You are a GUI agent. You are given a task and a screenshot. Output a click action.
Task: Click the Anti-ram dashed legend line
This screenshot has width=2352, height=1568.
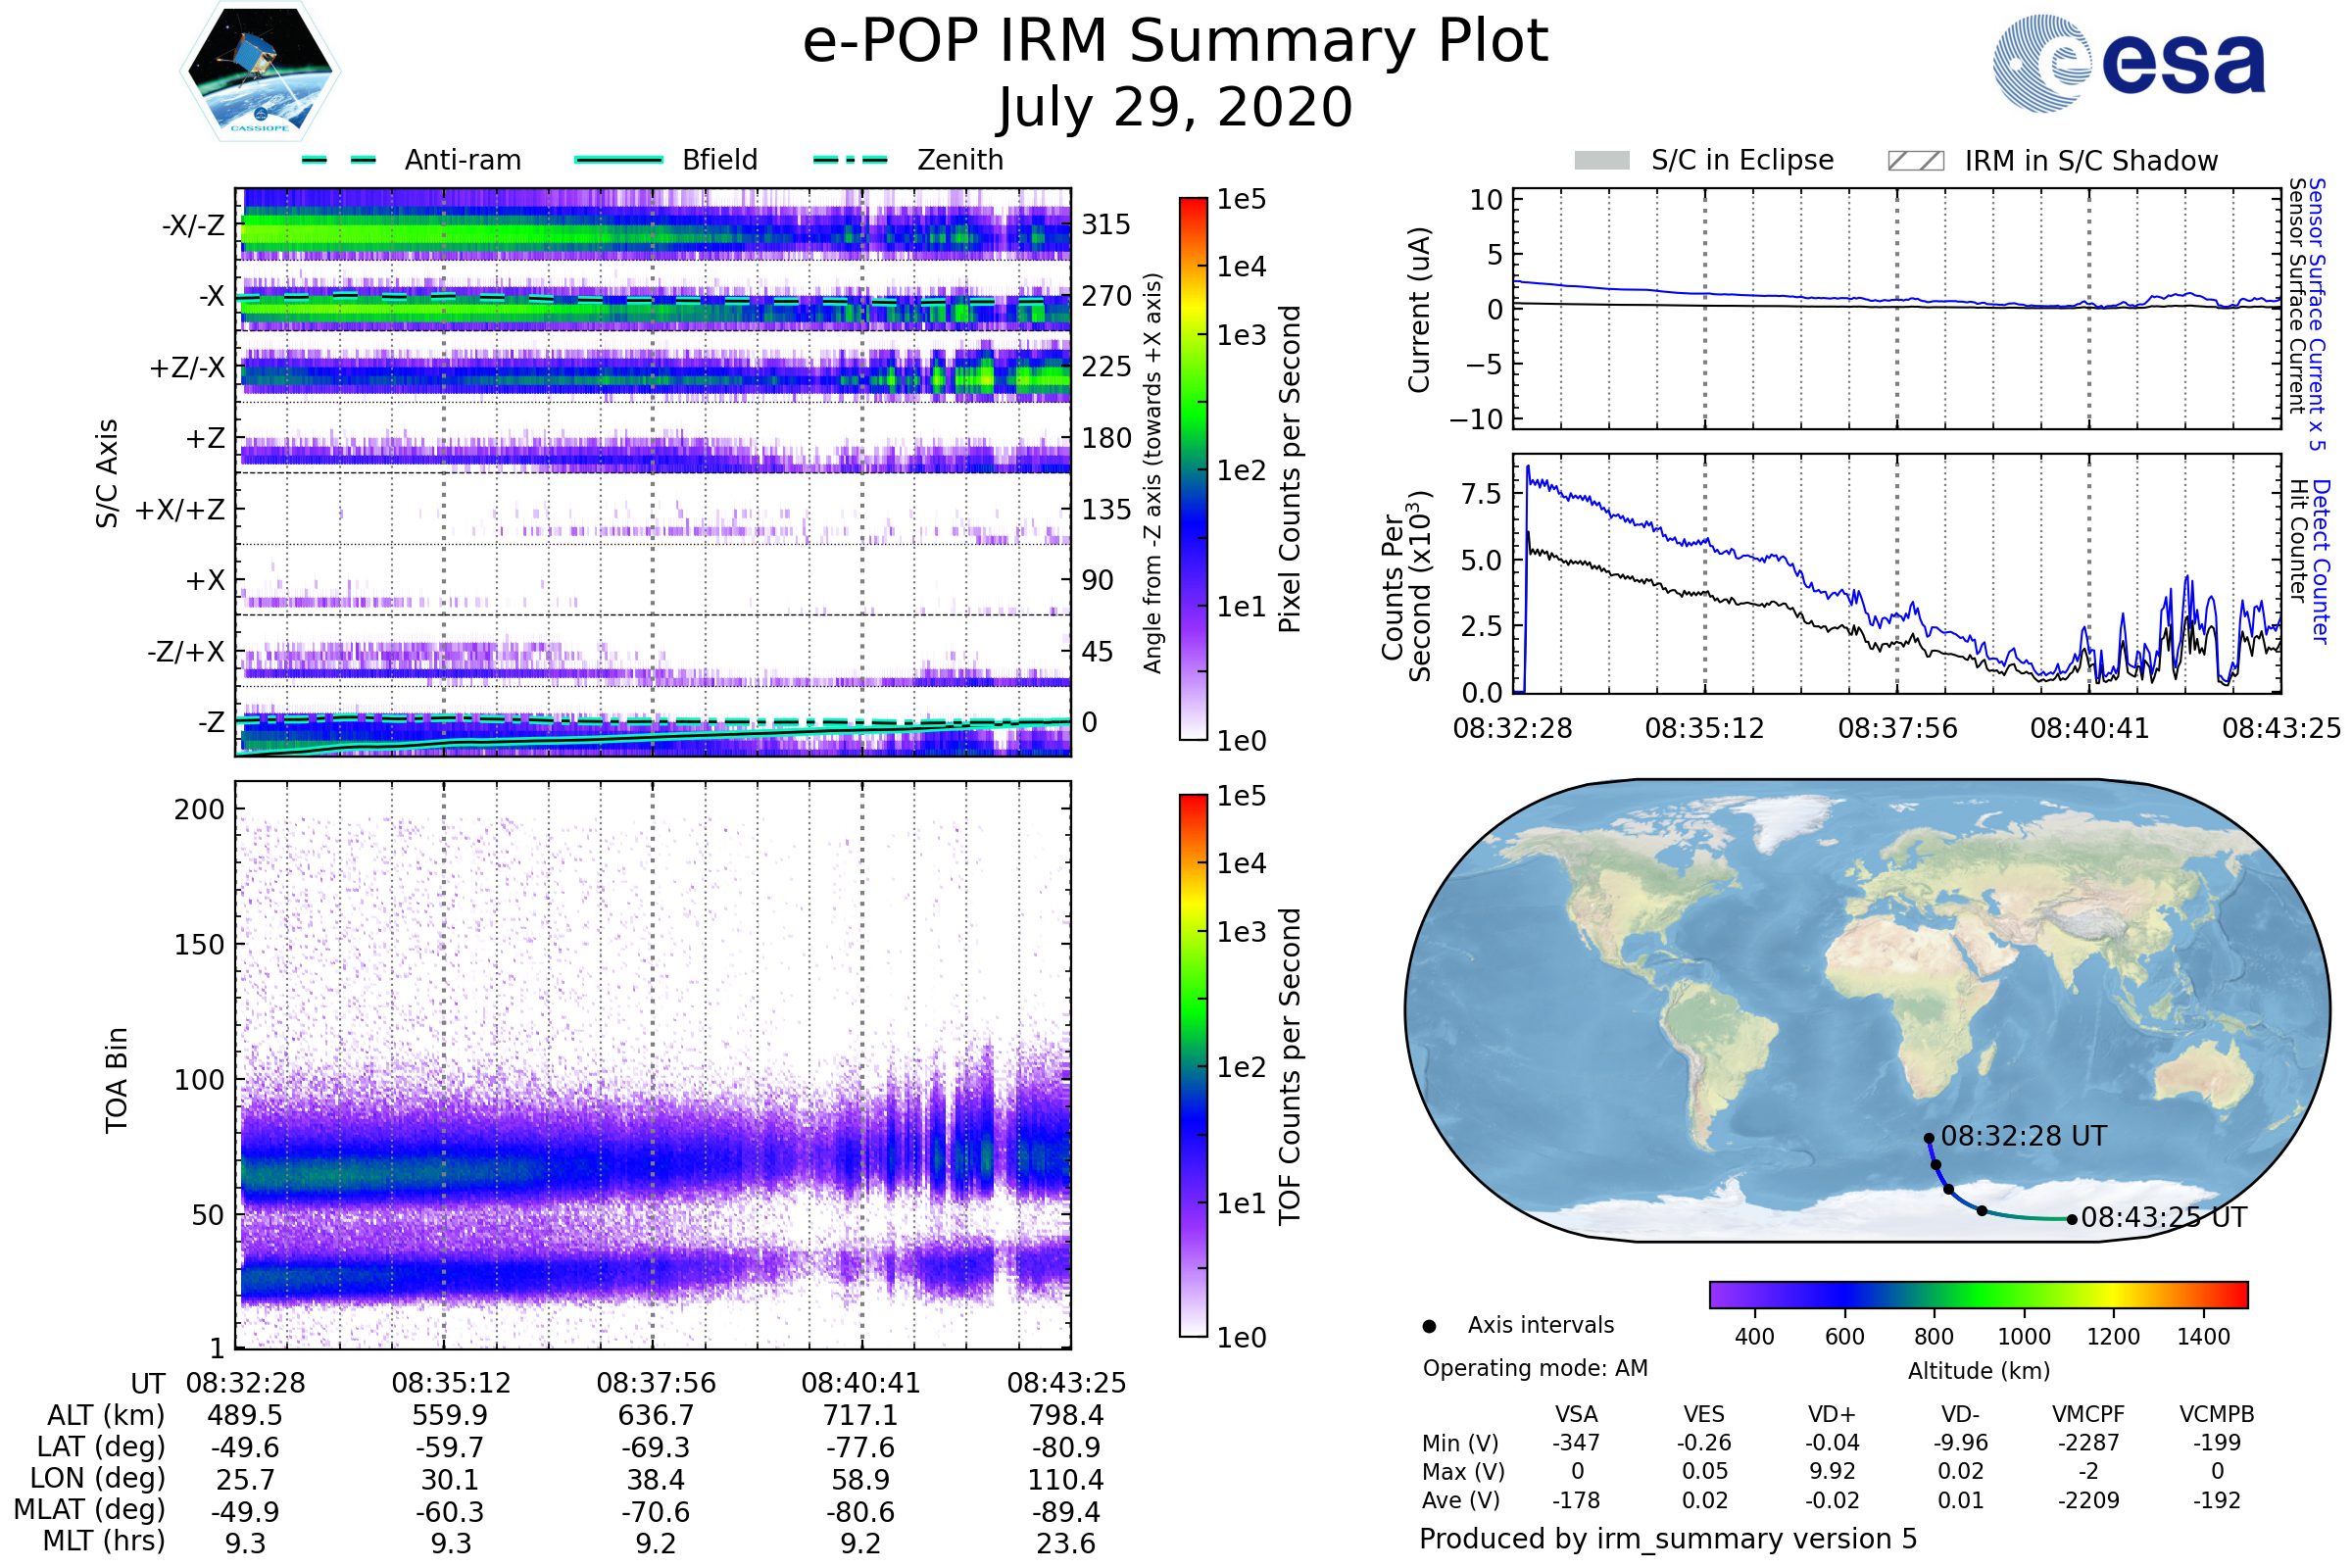[339, 160]
